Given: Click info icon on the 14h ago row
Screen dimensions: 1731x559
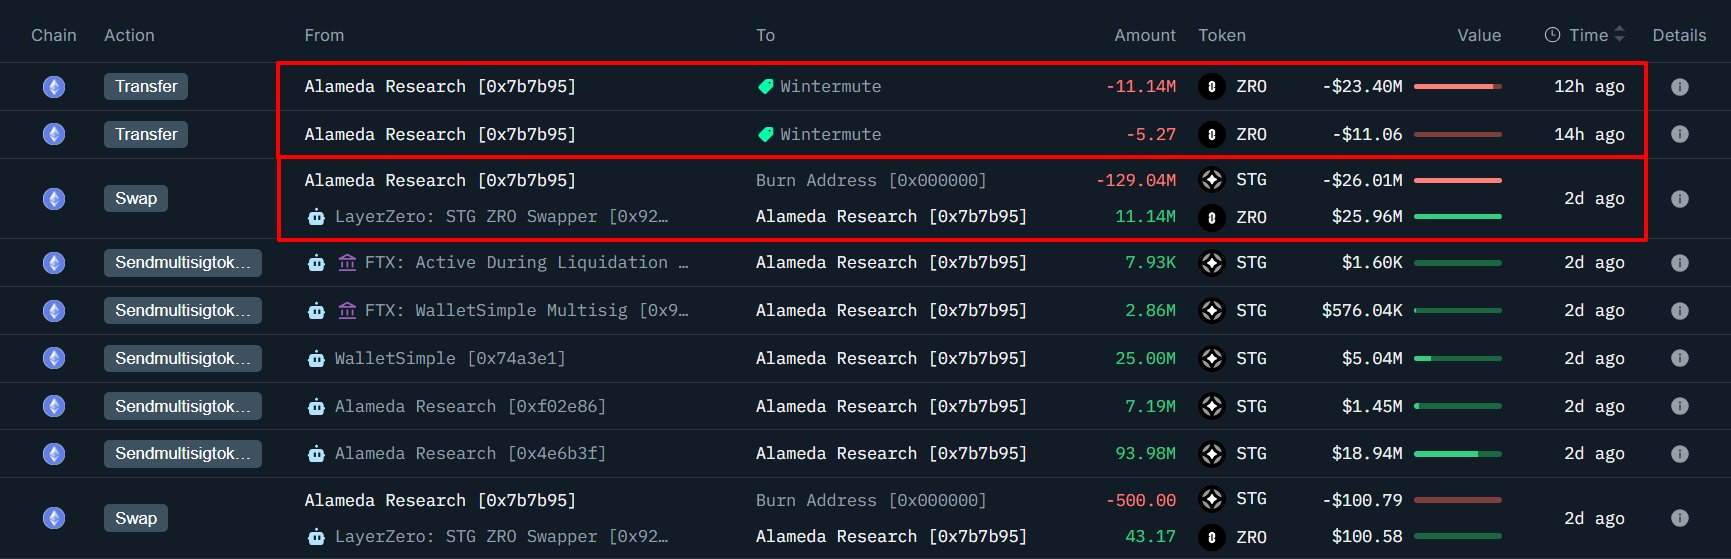Looking at the screenshot, I should [x=1679, y=134].
